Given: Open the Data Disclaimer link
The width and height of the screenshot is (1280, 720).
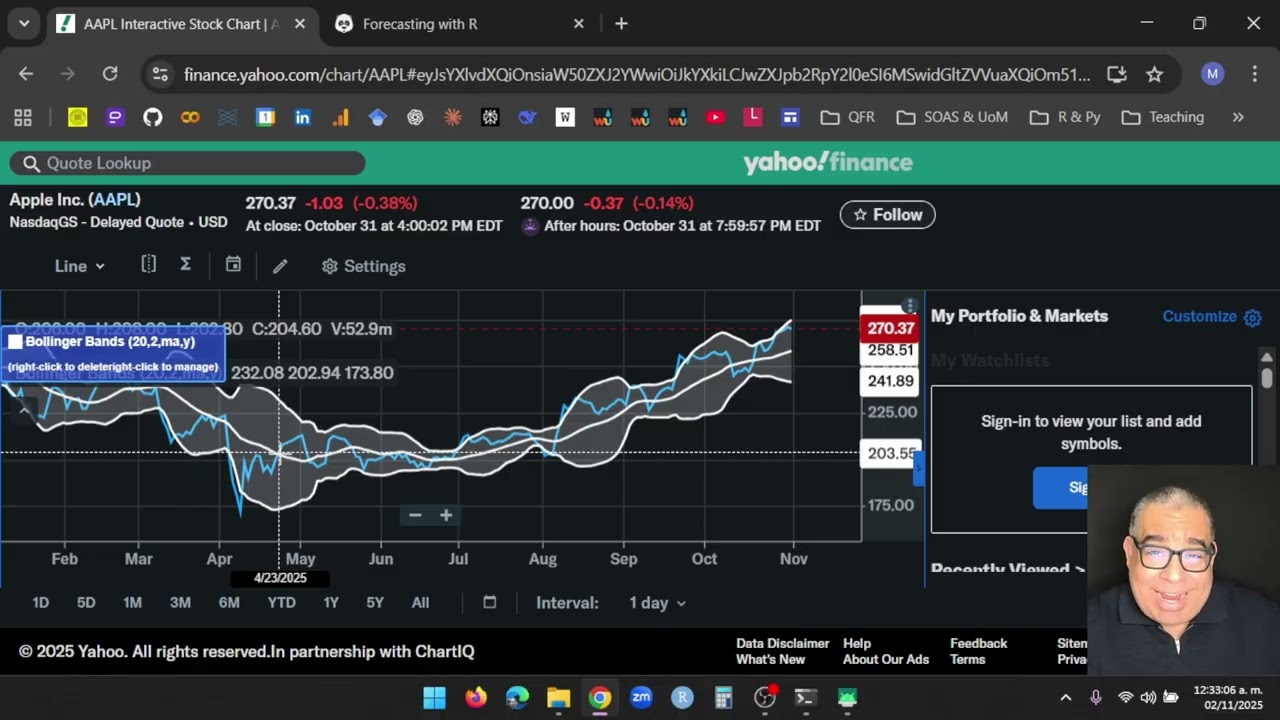Looking at the screenshot, I should click(x=783, y=644).
